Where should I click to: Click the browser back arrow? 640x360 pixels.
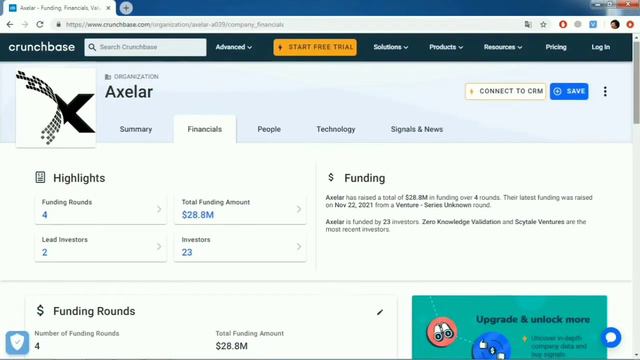(10, 24)
